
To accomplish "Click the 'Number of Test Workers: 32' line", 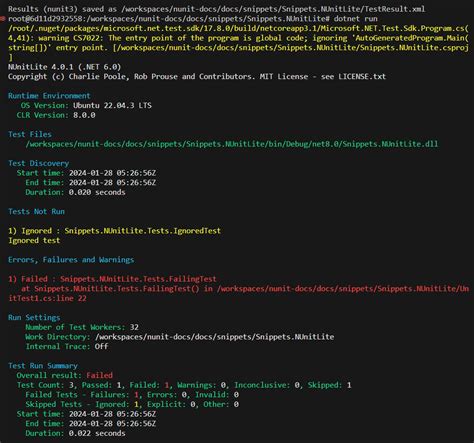I will pyautogui.click(x=82, y=327).
